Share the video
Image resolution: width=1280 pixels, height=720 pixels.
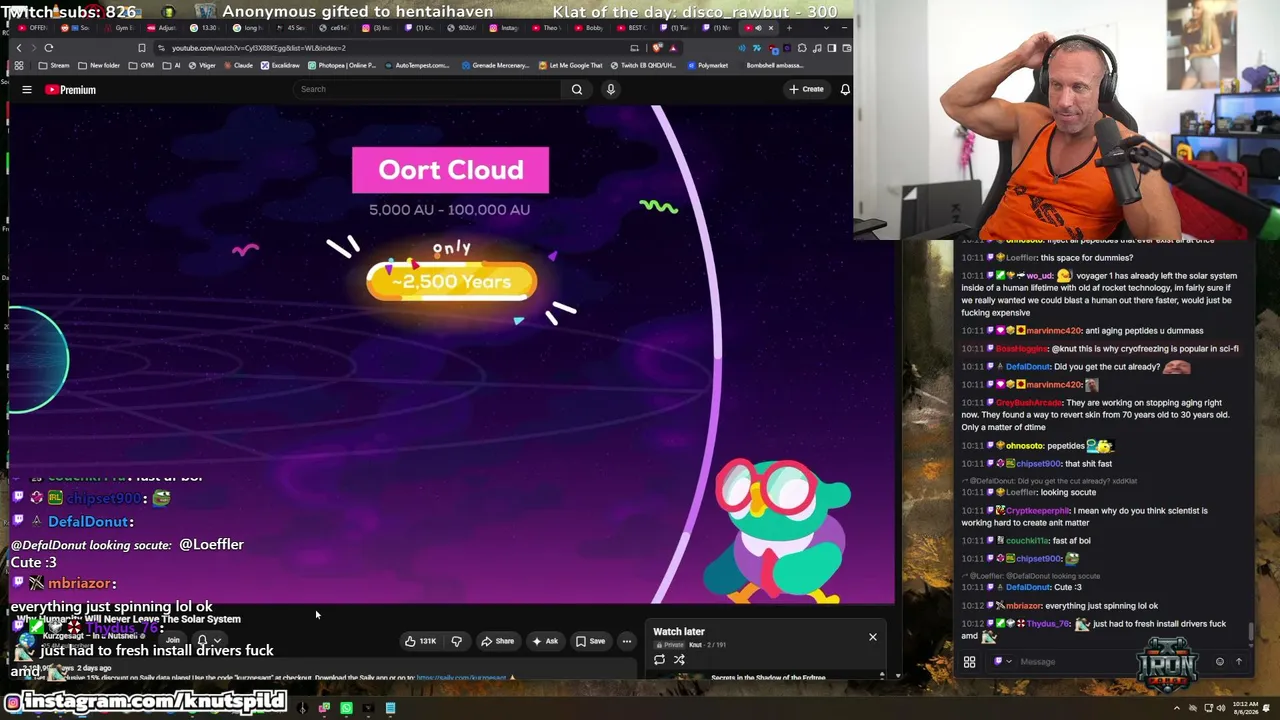(x=497, y=641)
